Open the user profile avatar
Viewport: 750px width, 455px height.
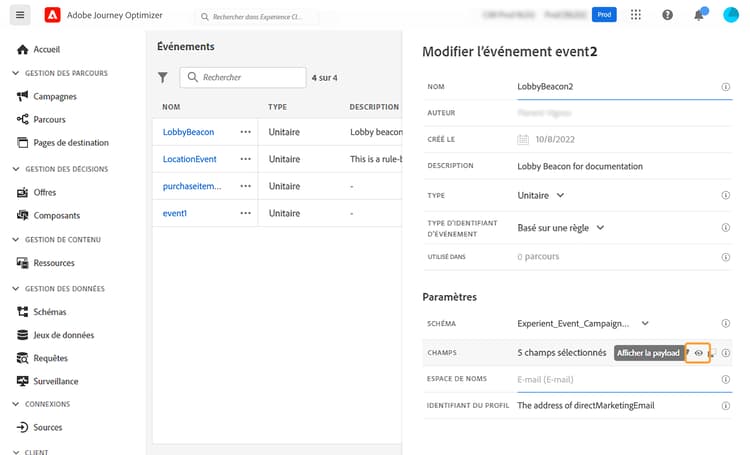(x=730, y=15)
